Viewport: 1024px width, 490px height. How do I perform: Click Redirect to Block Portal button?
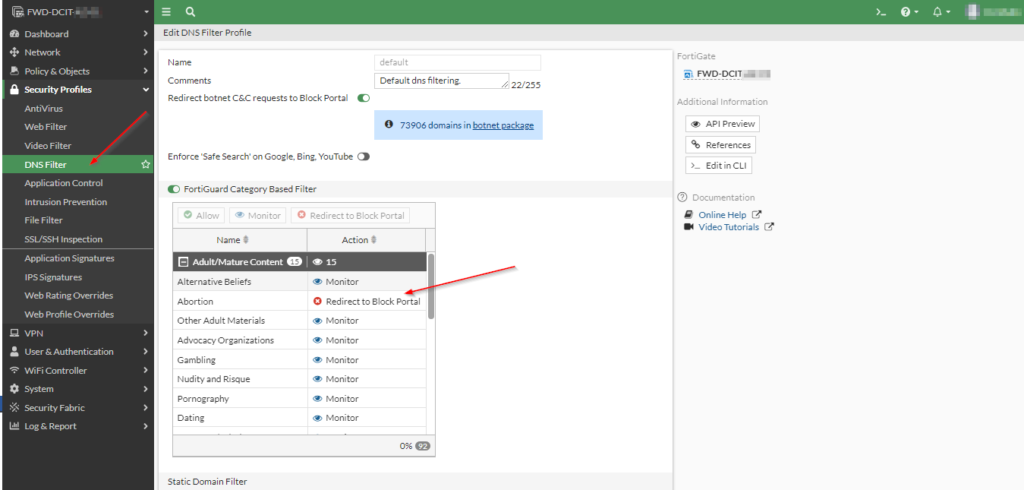pos(350,215)
